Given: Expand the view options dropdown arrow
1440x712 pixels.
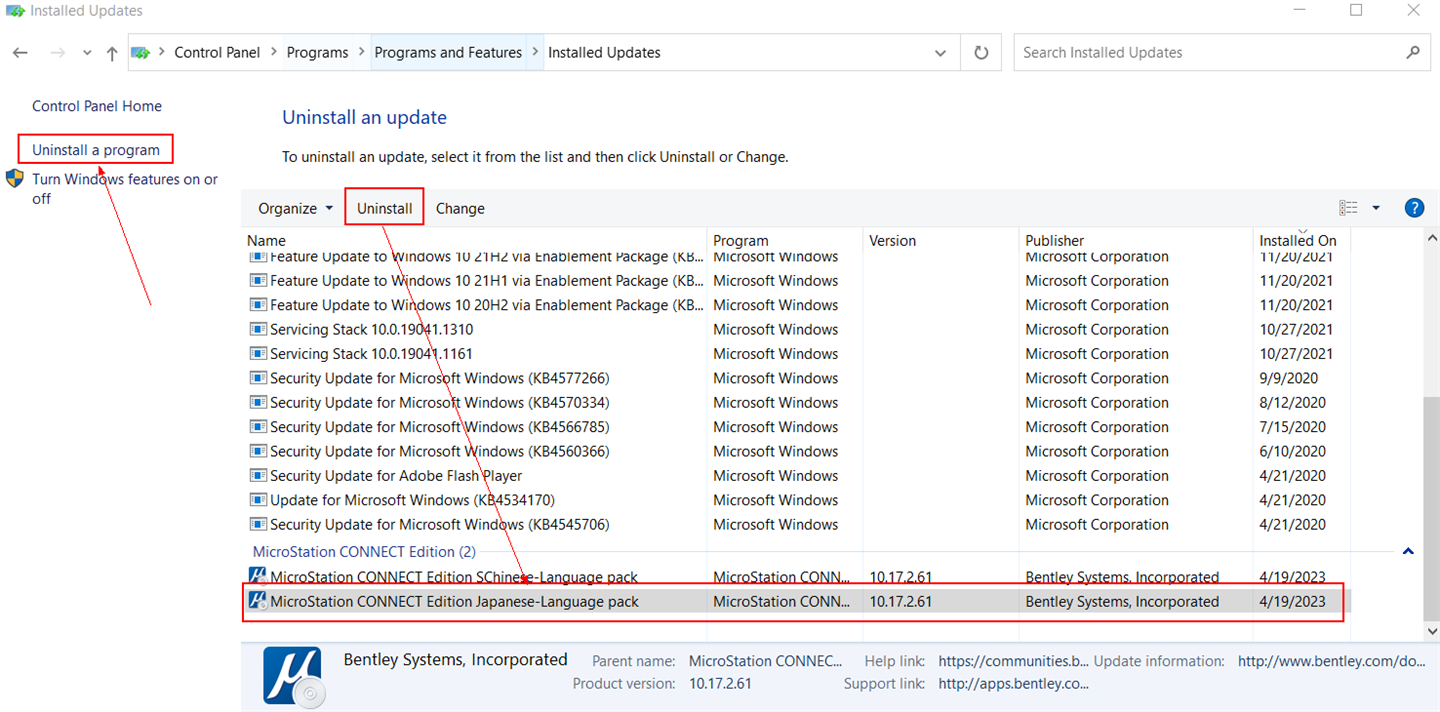Looking at the screenshot, I should [x=1376, y=208].
